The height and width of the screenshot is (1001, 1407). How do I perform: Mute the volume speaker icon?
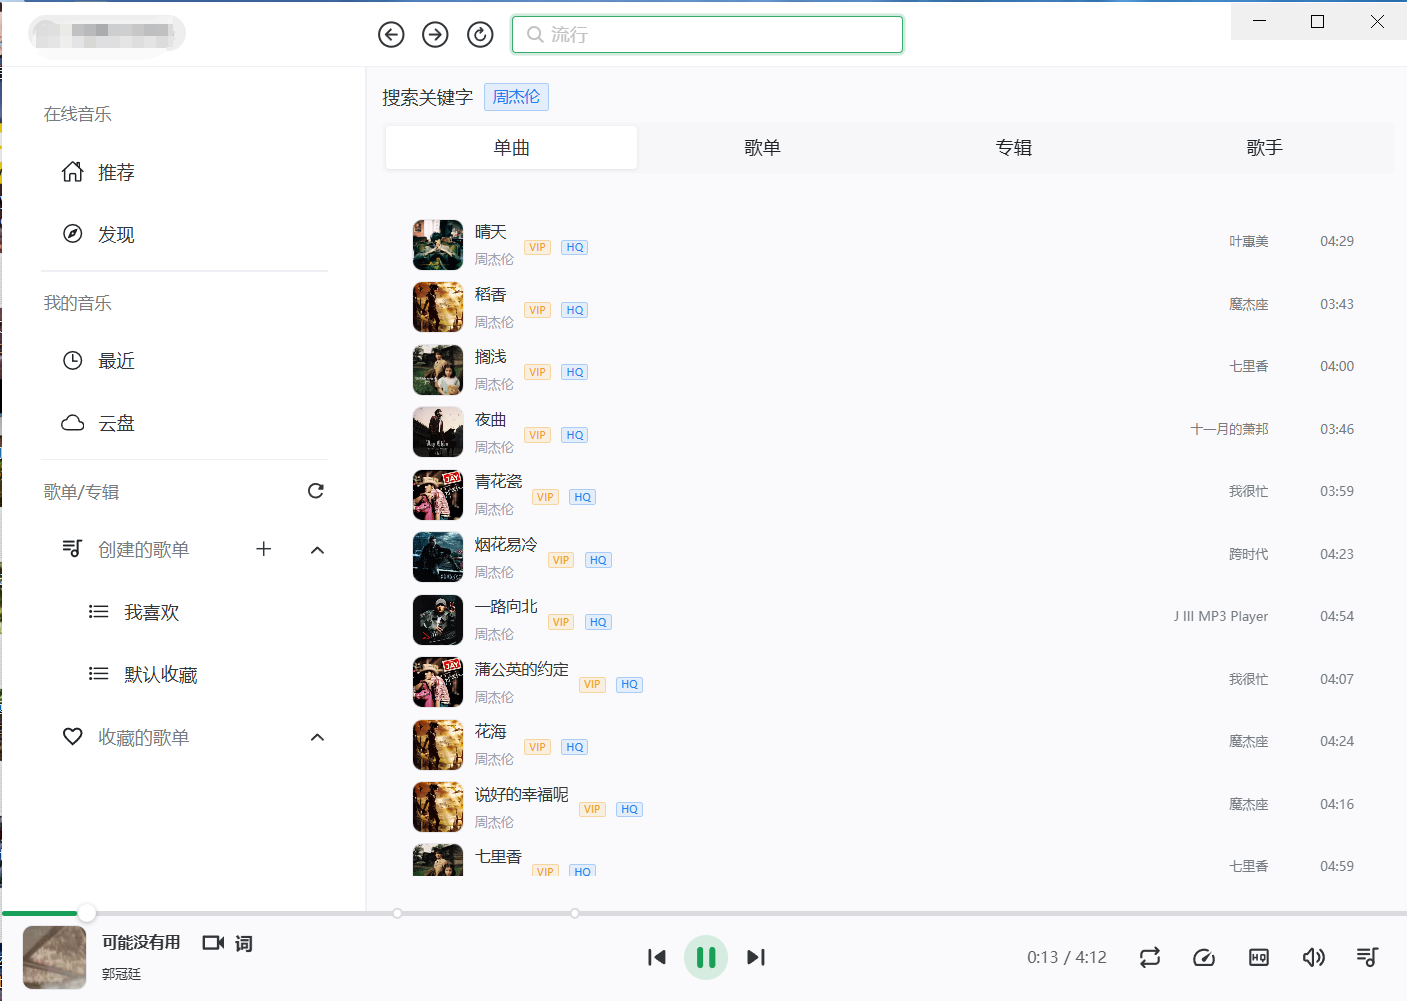coord(1313,957)
